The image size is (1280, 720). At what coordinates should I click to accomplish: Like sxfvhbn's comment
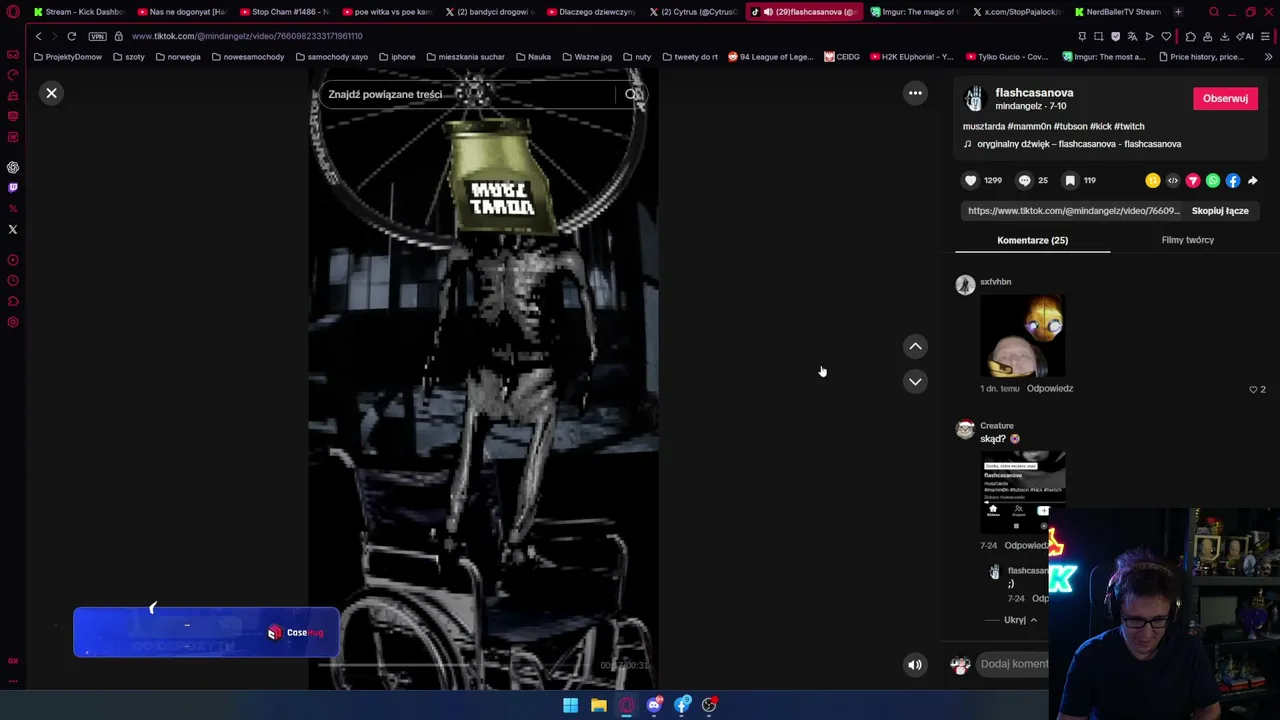click(x=1253, y=389)
